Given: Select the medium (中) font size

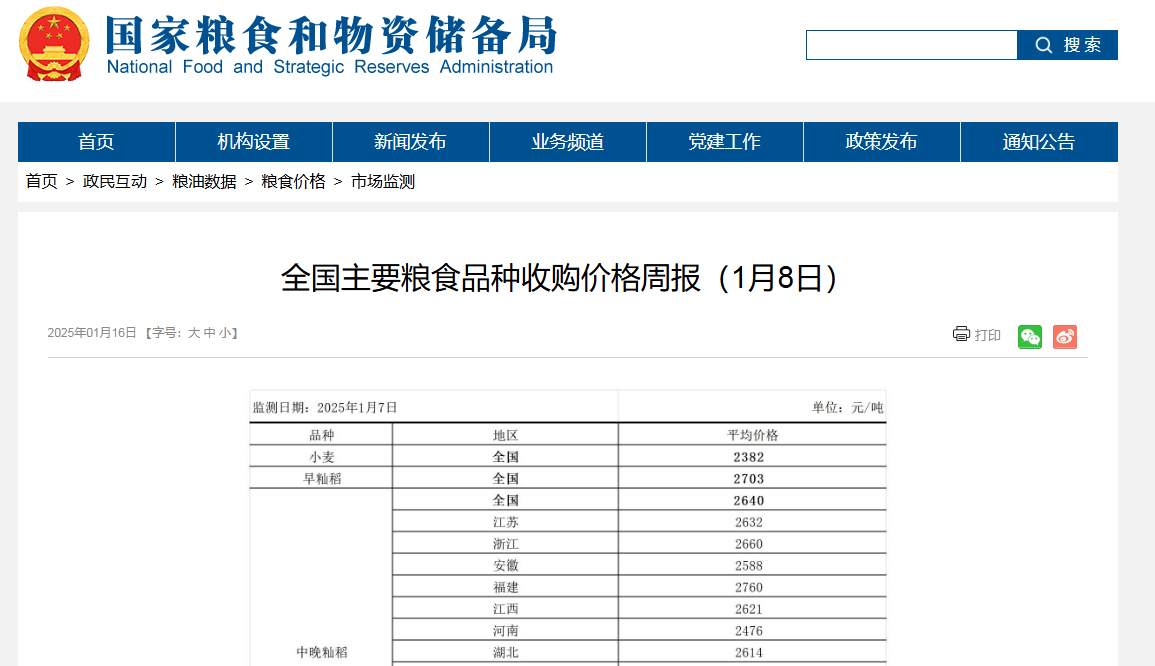Looking at the screenshot, I should pos(208,333).
